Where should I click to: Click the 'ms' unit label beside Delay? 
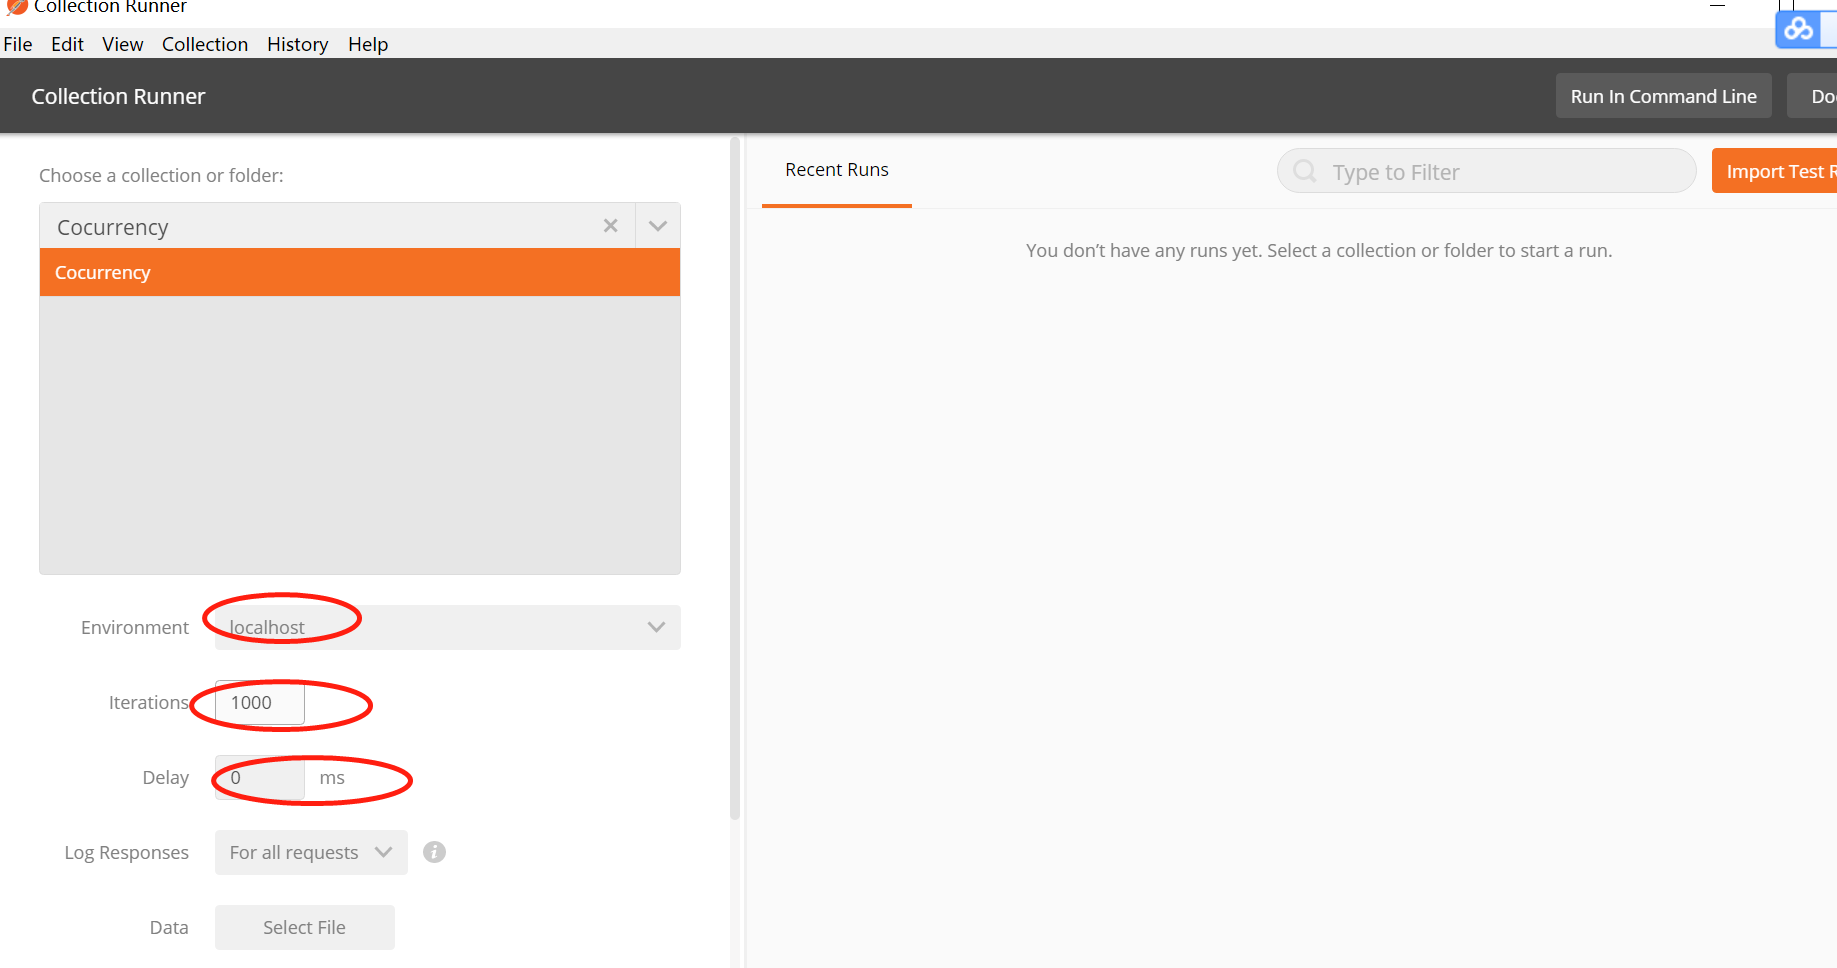click(x=332, y=778)
